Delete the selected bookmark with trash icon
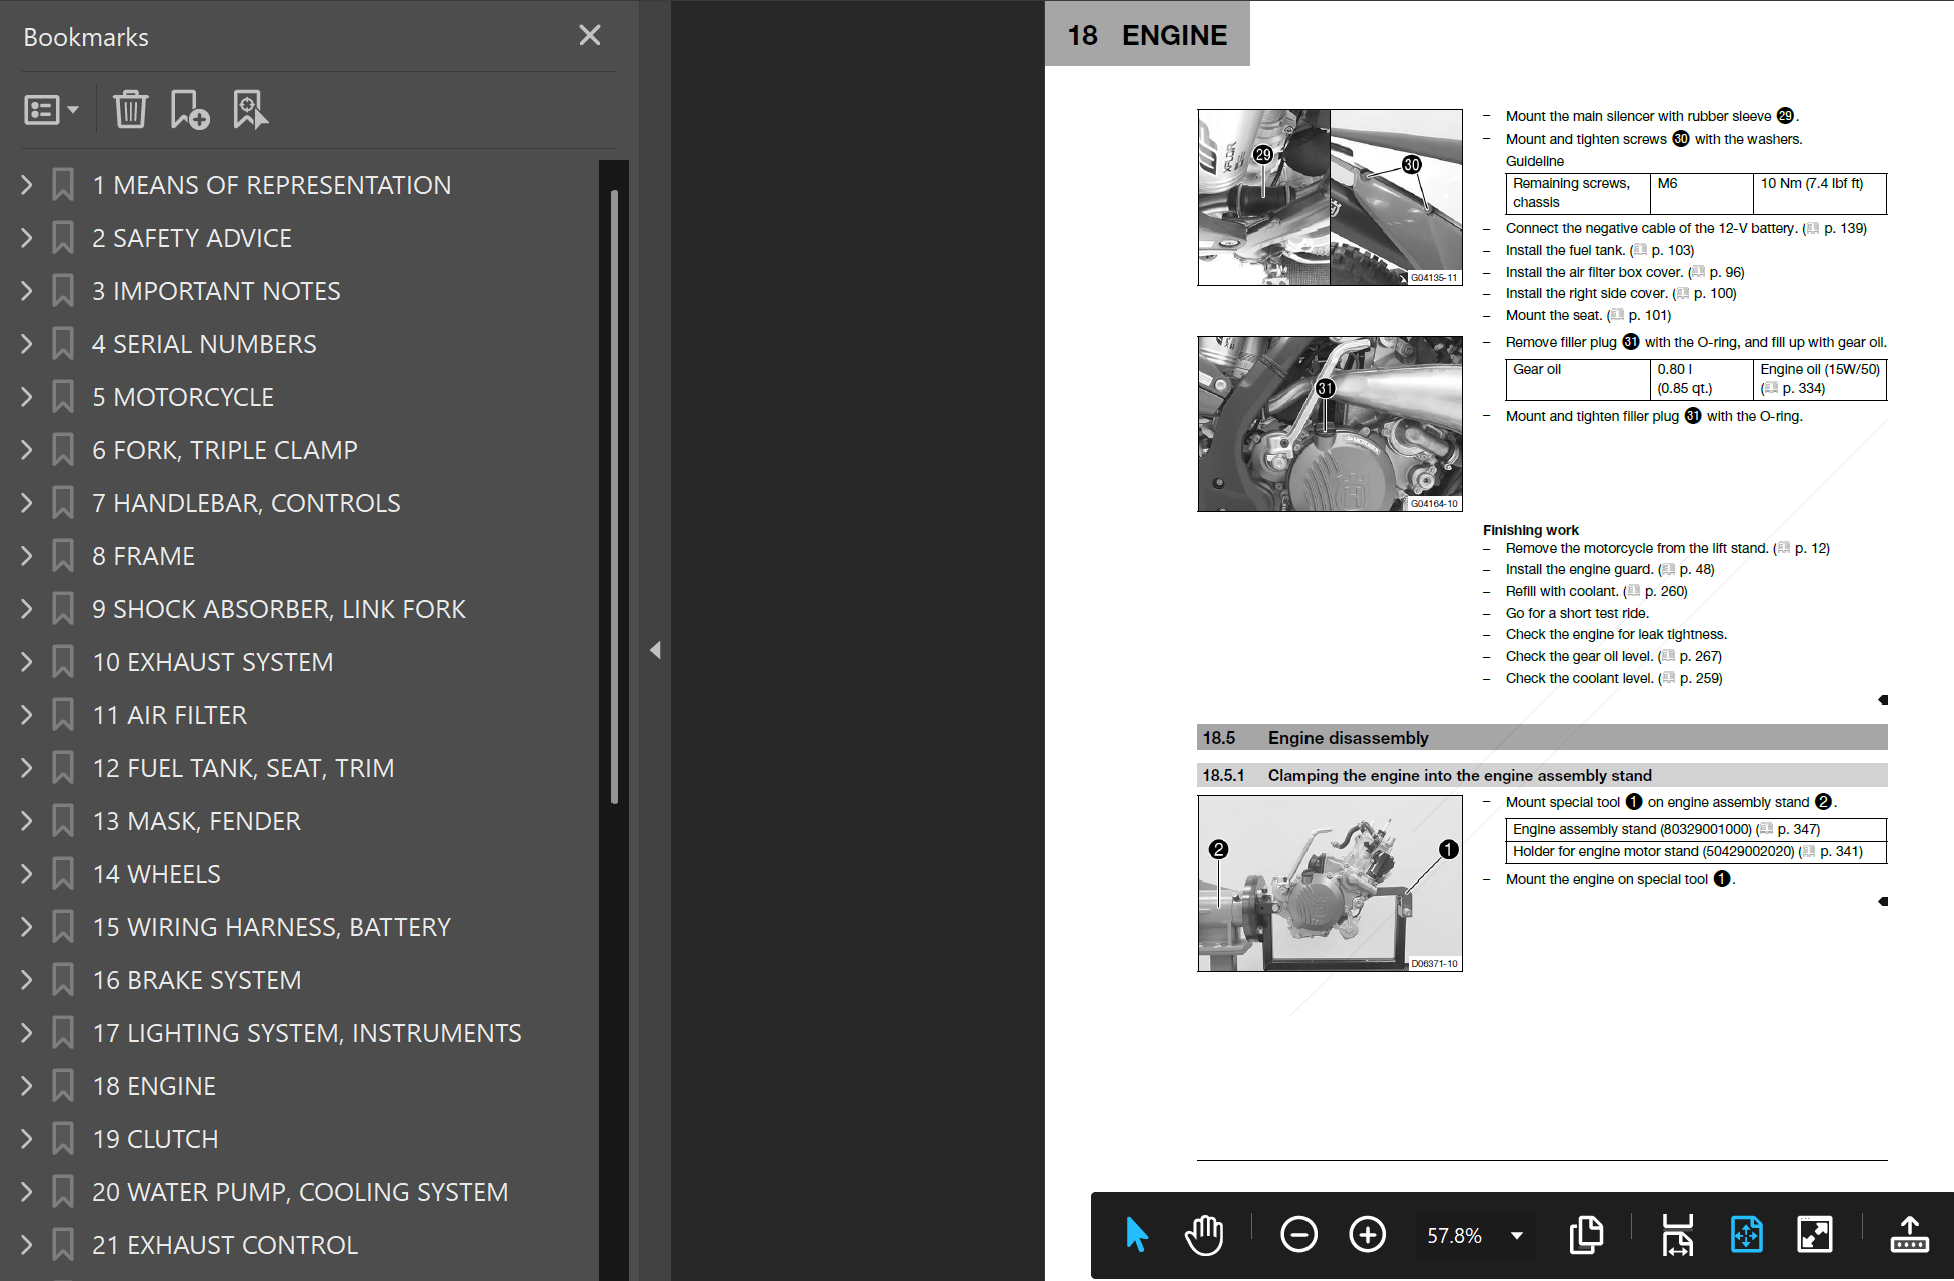The image size is (1954, 1281). 131,110
